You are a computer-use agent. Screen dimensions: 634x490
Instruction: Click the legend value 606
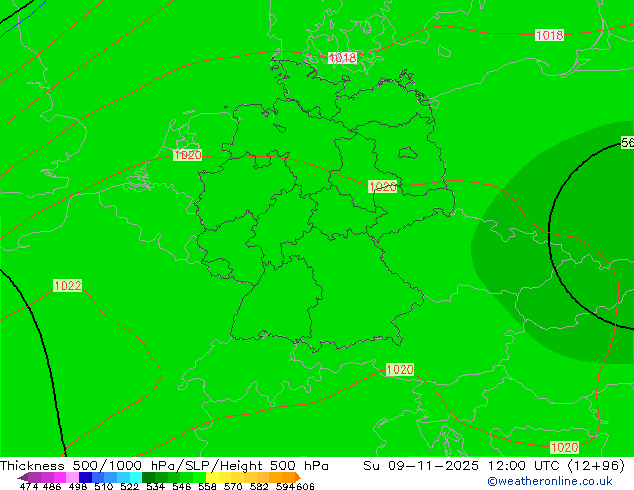pyautogui.click(x=305, y=486)
